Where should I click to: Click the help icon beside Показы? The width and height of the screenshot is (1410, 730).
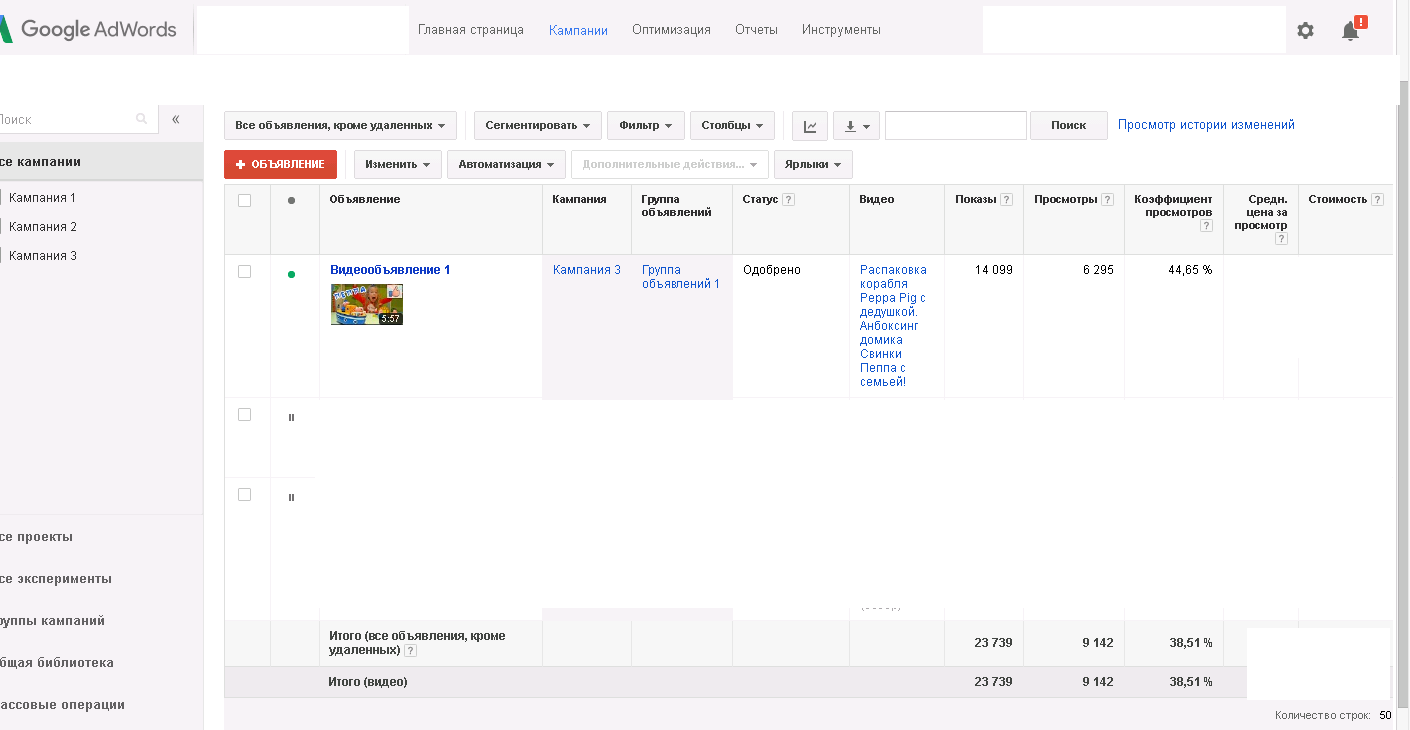(1006, 200)
